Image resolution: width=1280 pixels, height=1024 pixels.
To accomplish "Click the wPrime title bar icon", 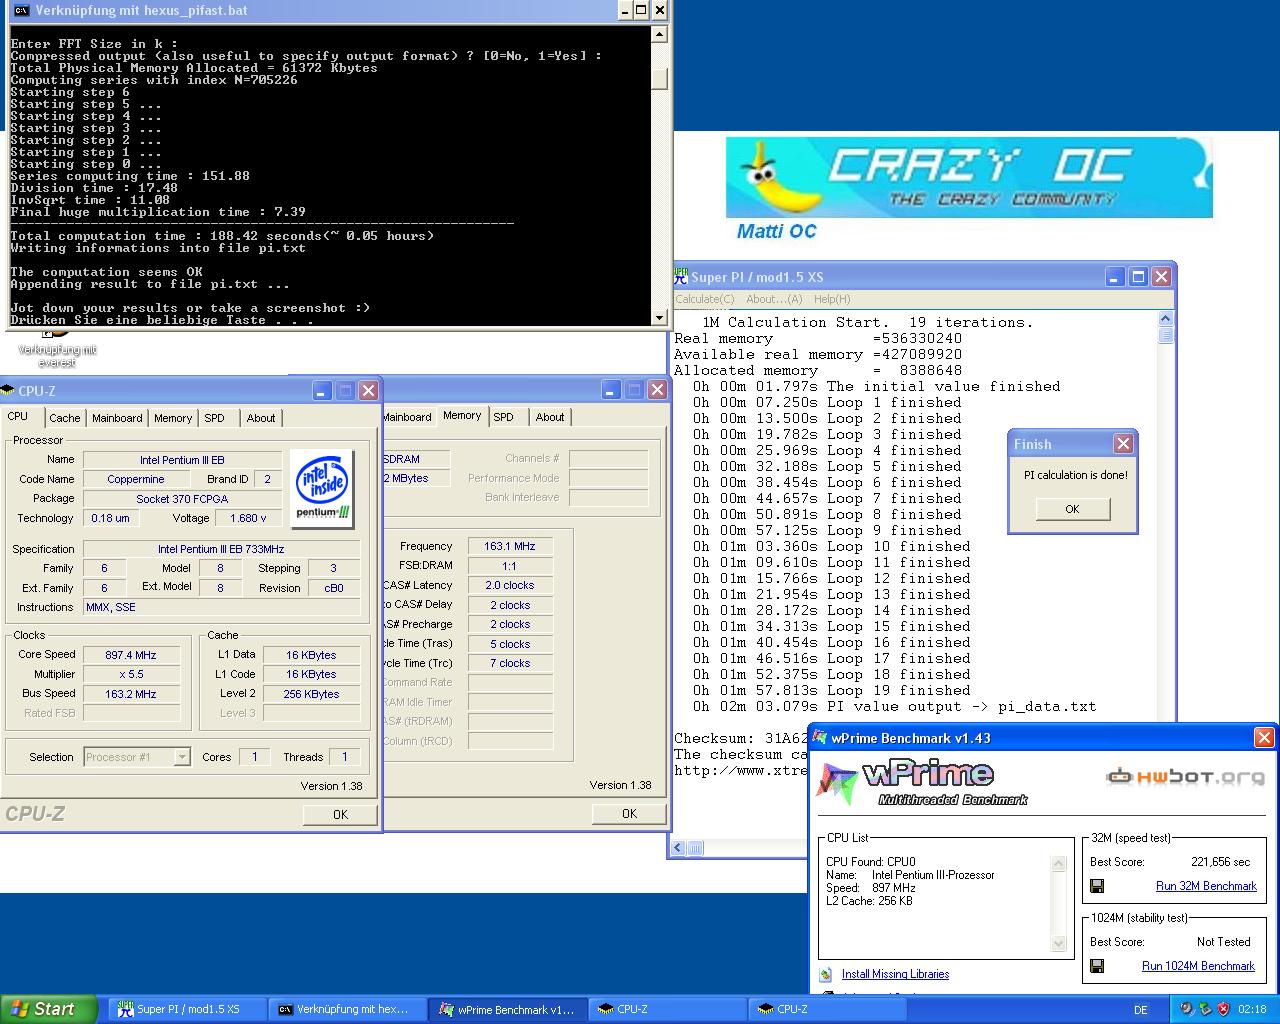I will (820, 738).
